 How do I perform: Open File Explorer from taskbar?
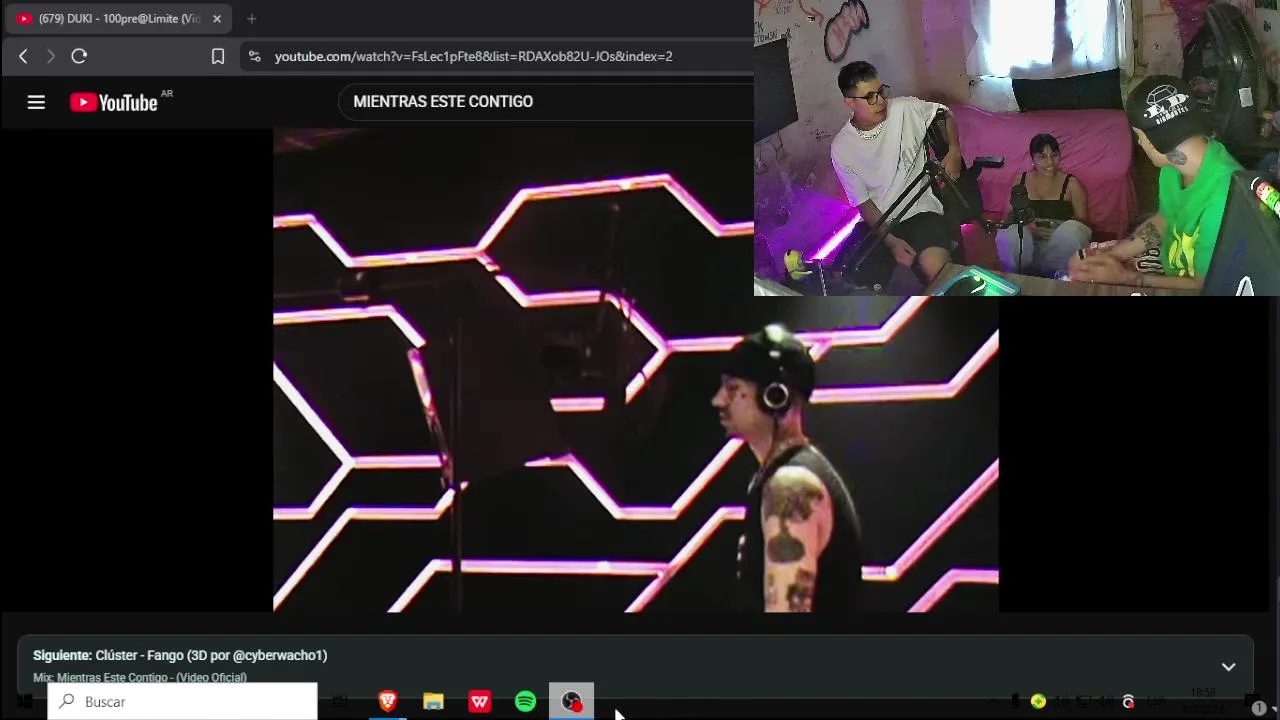click(x=433, y=702)
